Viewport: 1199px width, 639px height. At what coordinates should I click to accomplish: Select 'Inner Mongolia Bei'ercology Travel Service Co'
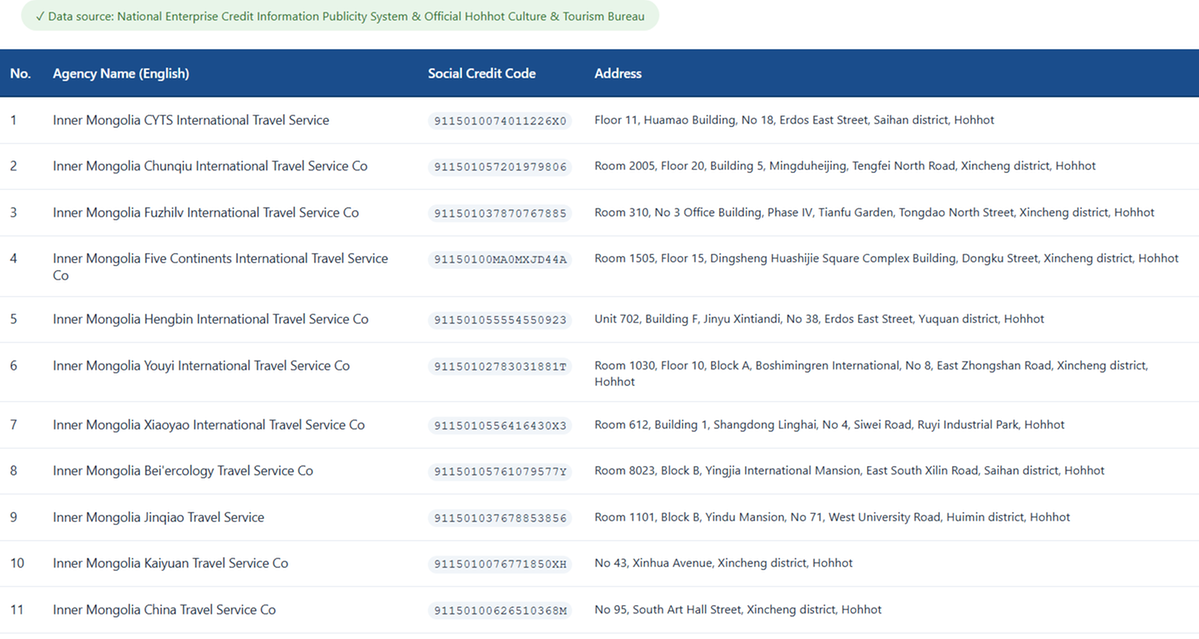(x=183, y=470)
